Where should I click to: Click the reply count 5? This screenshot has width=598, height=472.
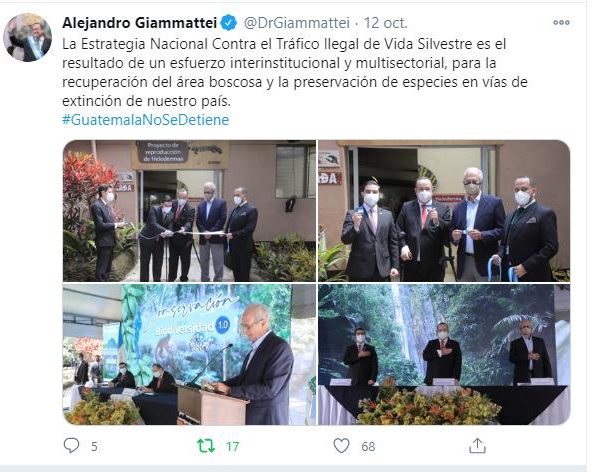[94, 446]
